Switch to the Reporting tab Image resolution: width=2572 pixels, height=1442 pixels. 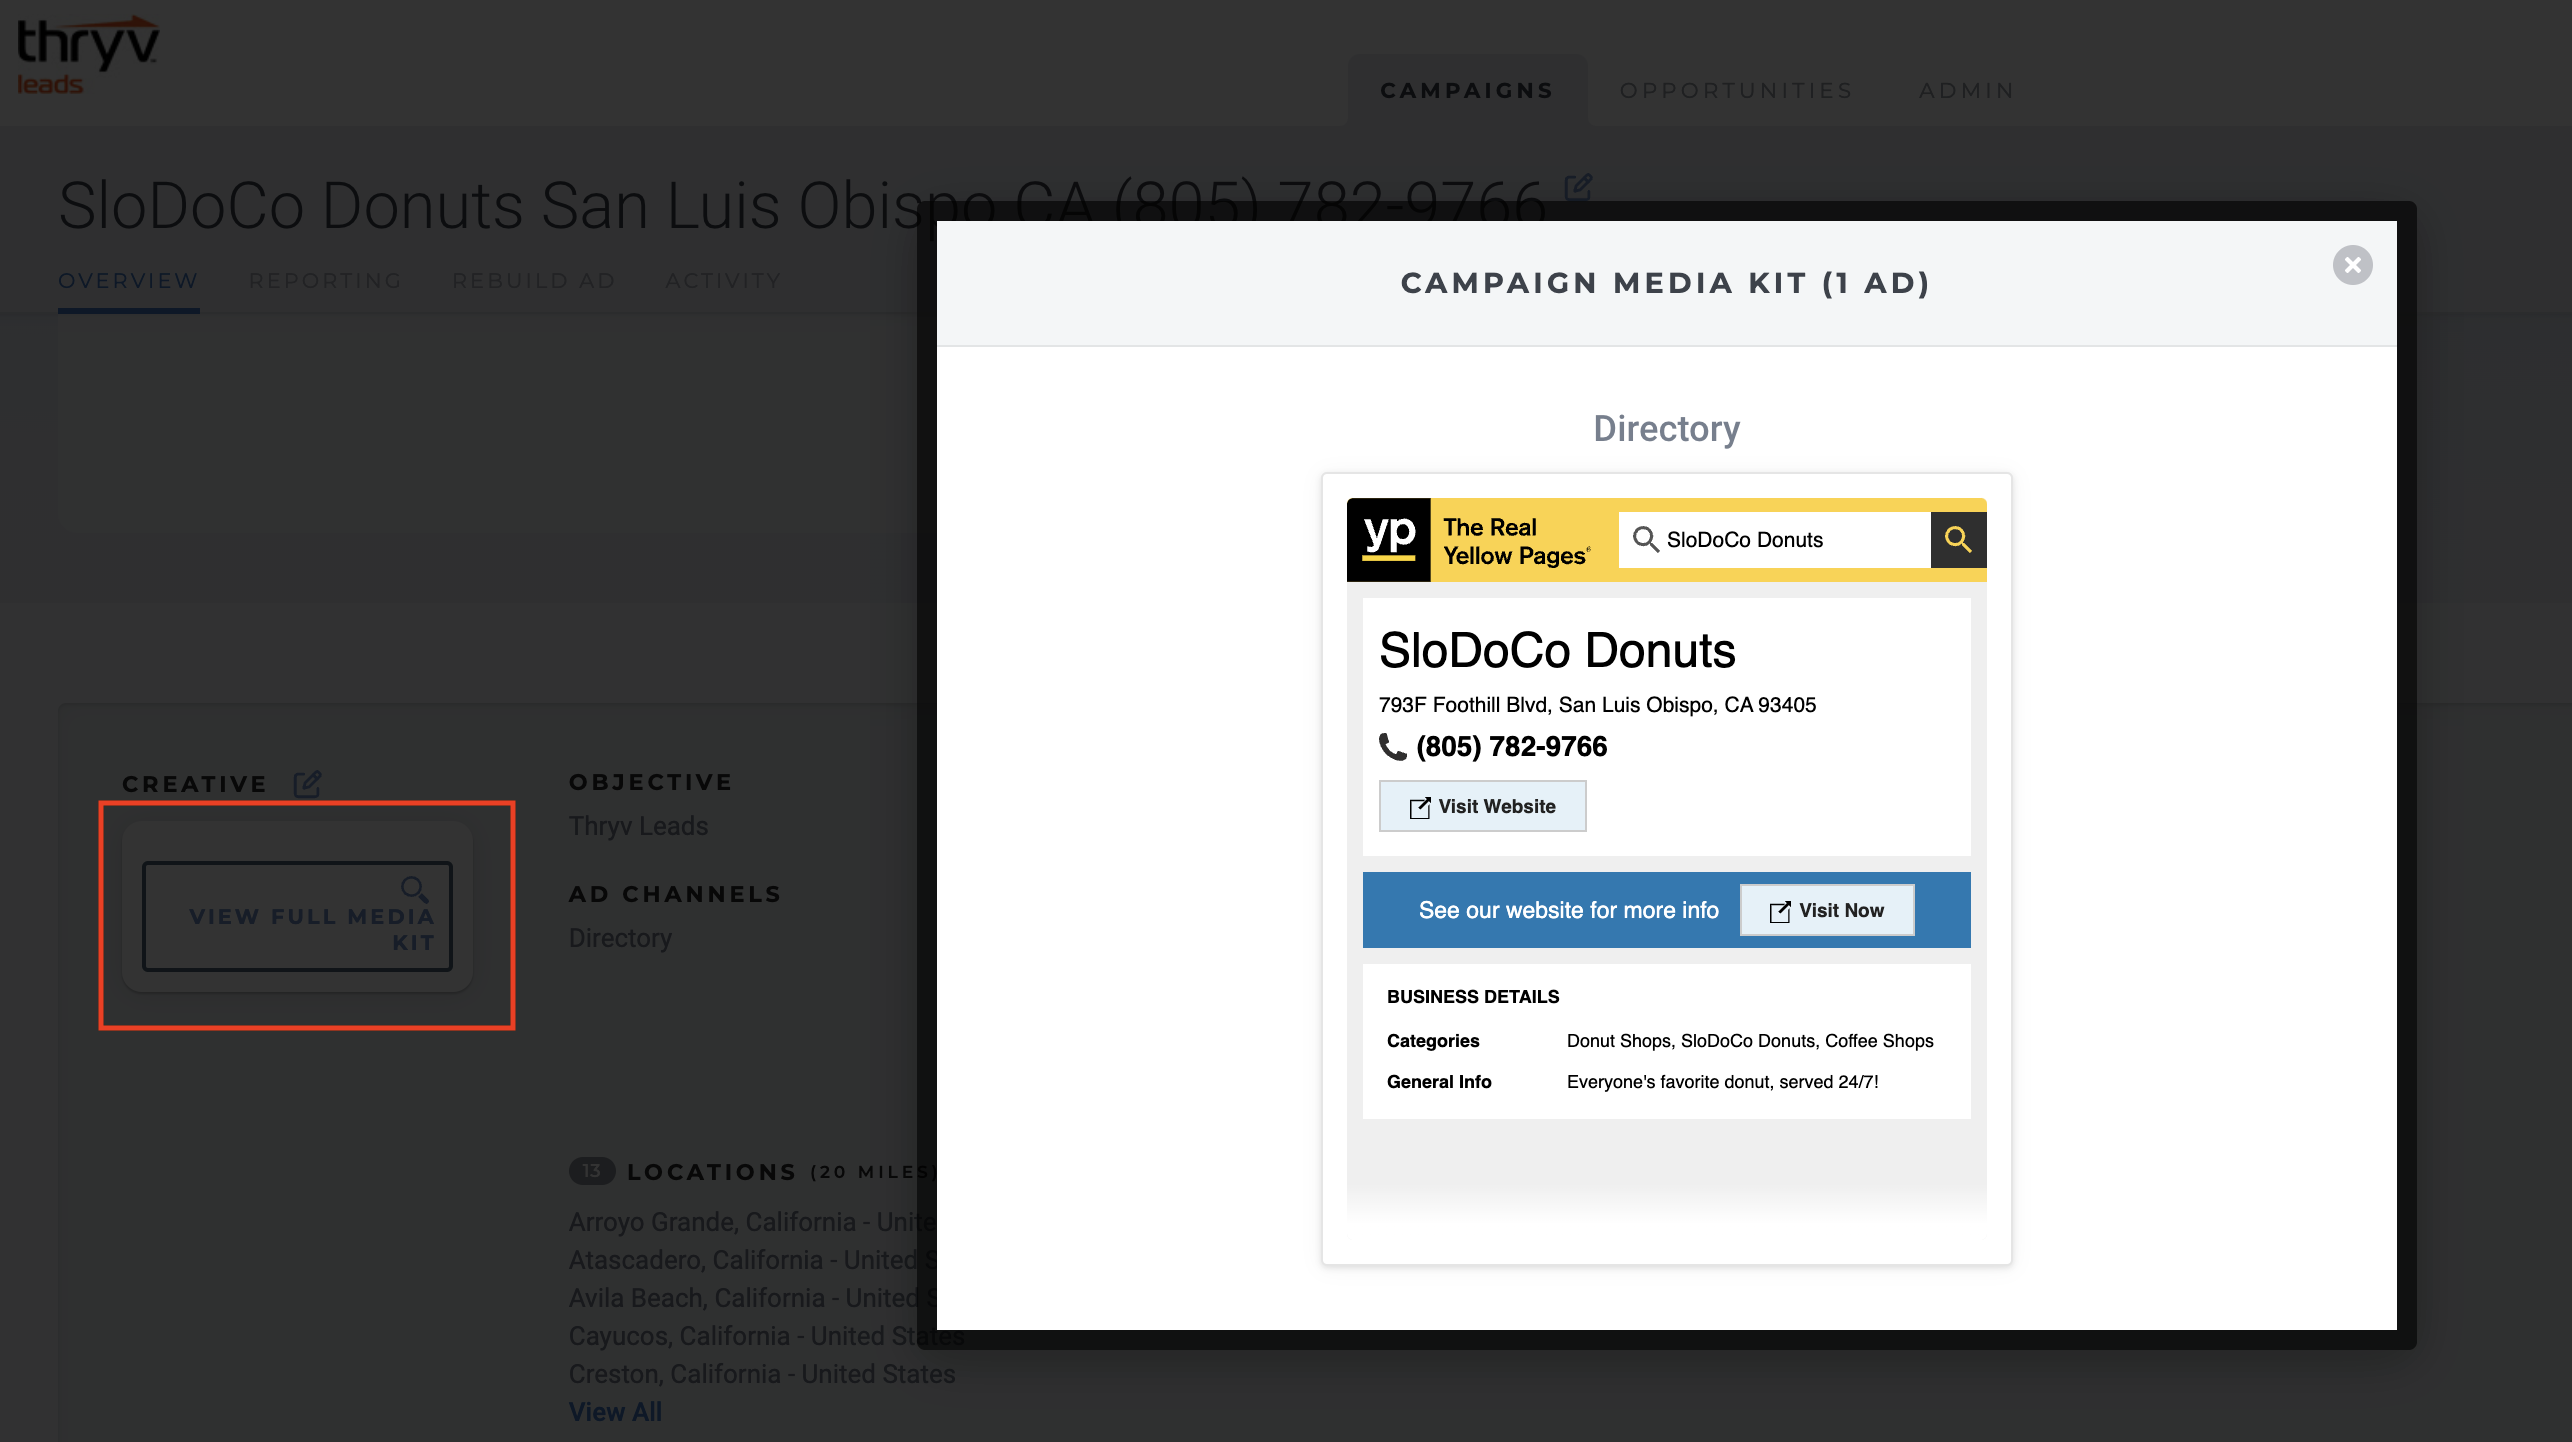tap(325, 281)
